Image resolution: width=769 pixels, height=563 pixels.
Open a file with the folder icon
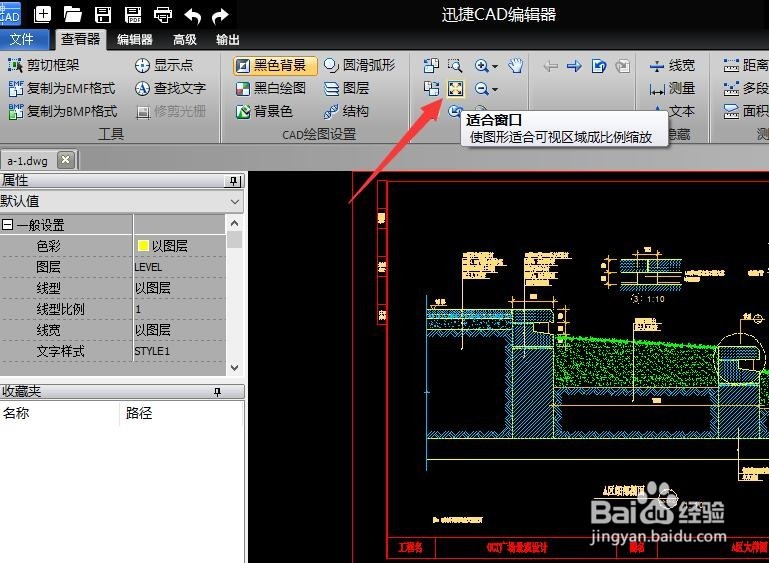[x=73, y=15]
